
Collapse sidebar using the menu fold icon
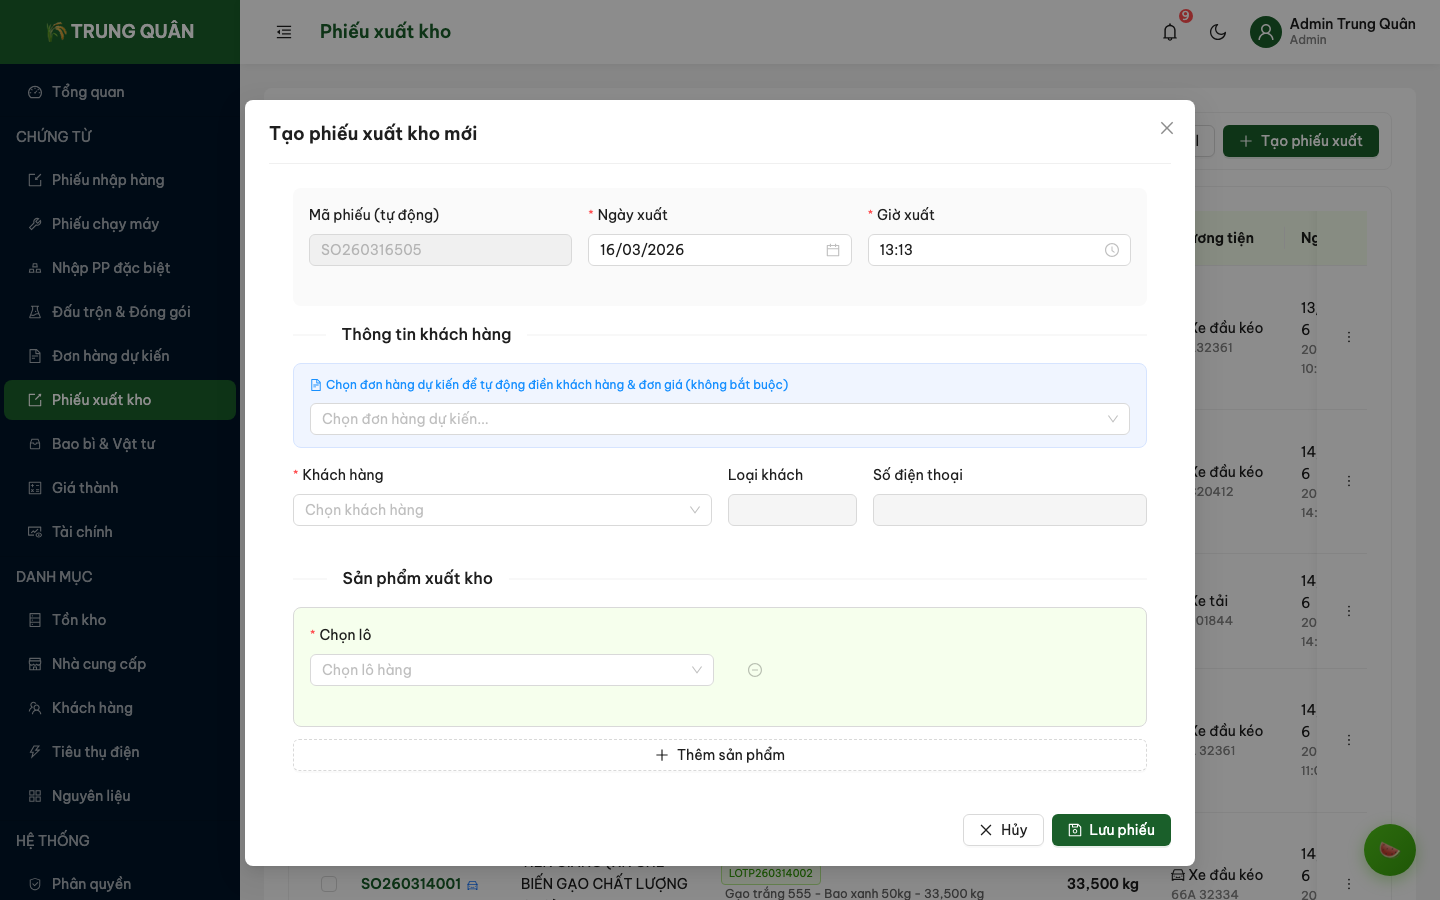coord(284,32)
